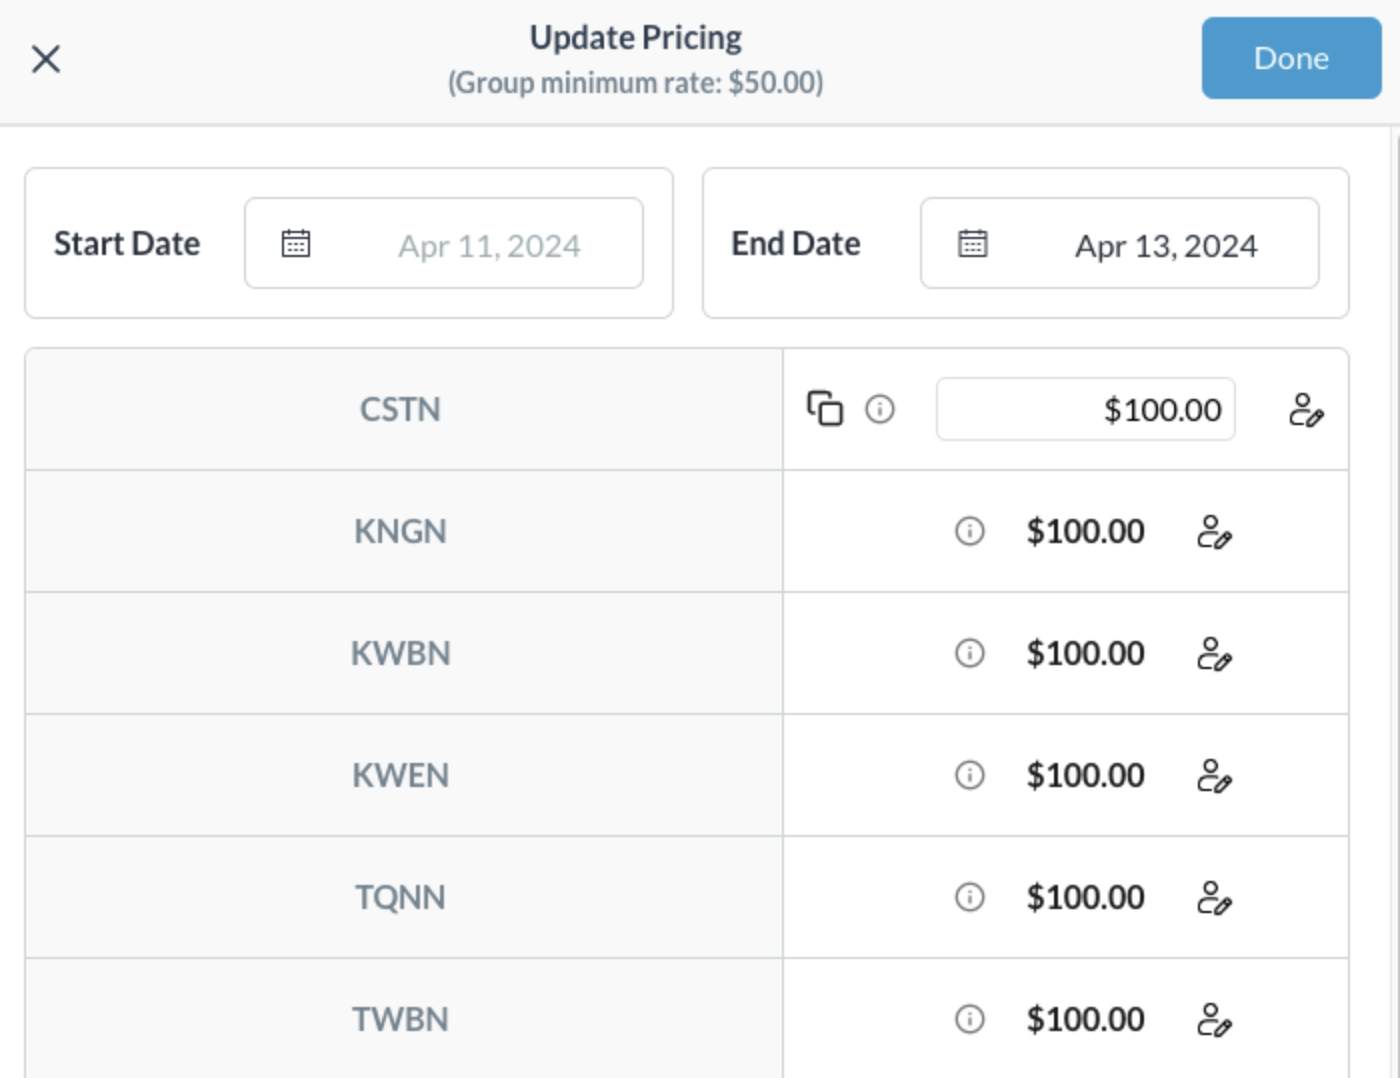Show info for KWBN rate
The height and width of the screenshot is (1078, 1400).
(x=969, y=653)
